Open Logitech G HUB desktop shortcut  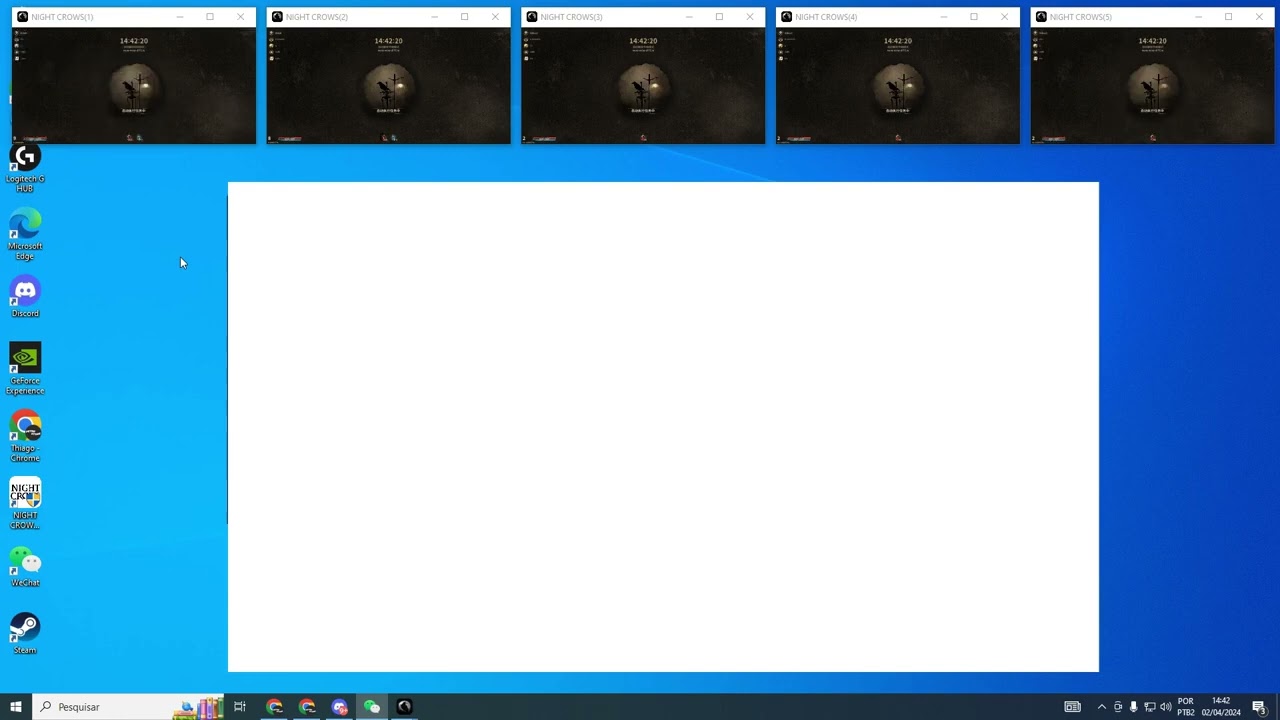[25, 167]
